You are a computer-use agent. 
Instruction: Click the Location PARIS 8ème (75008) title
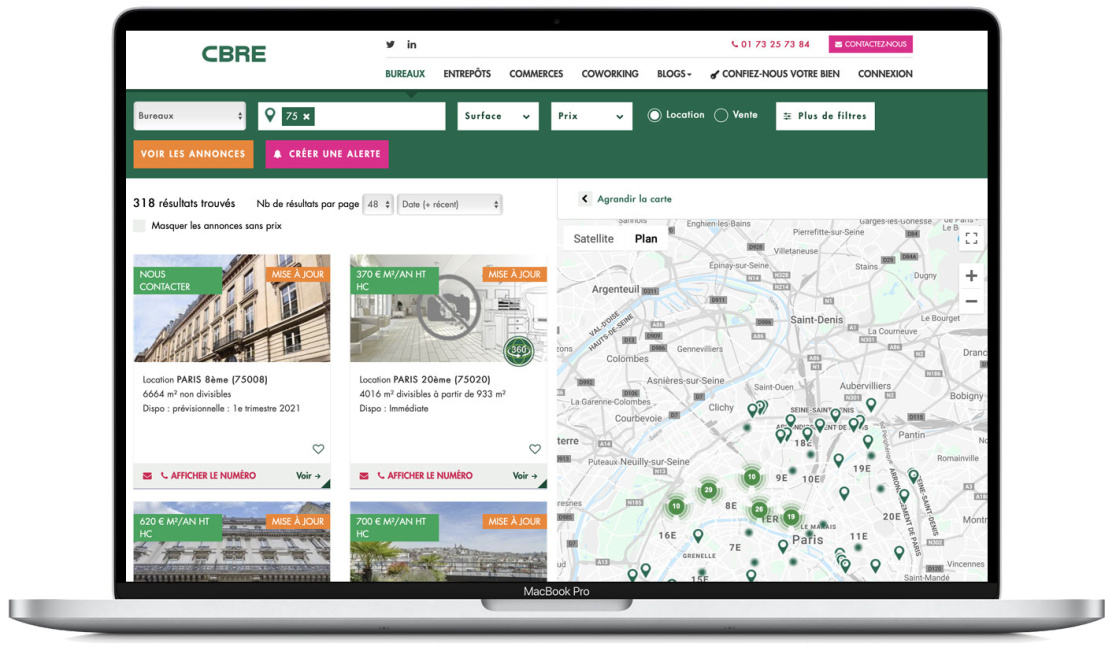[x=205, y=379]
